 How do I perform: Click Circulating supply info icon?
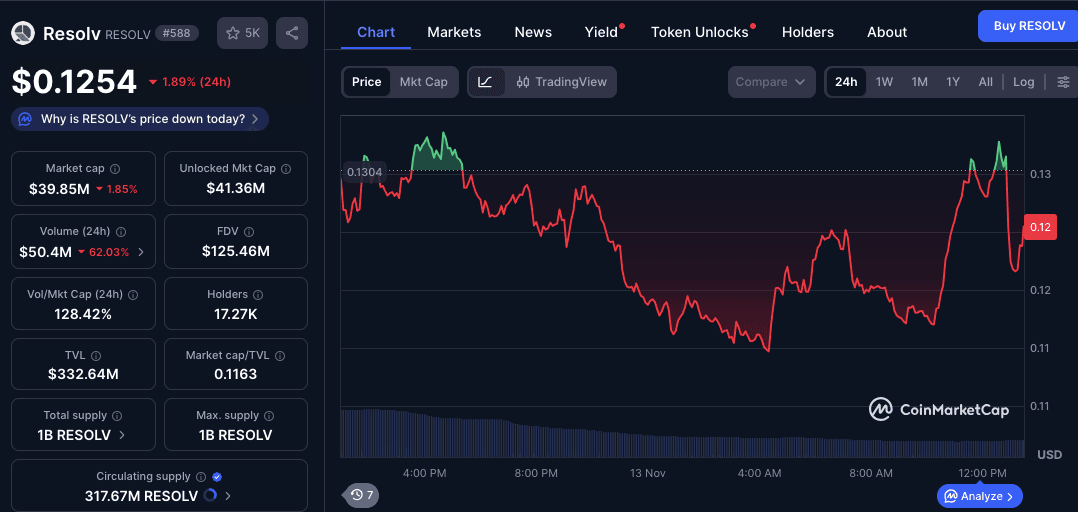click(201, 476)
